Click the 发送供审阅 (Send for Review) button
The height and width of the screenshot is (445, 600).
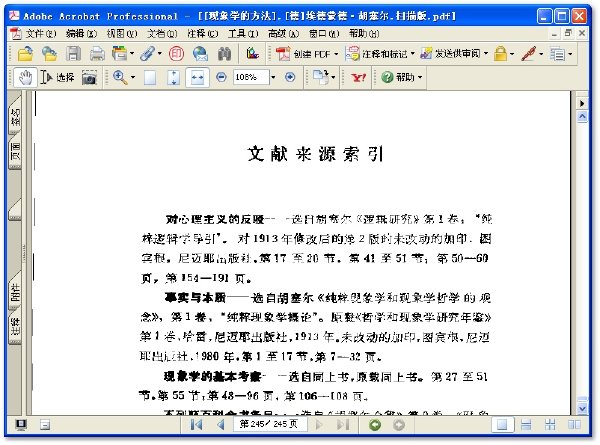click(450, 54)
